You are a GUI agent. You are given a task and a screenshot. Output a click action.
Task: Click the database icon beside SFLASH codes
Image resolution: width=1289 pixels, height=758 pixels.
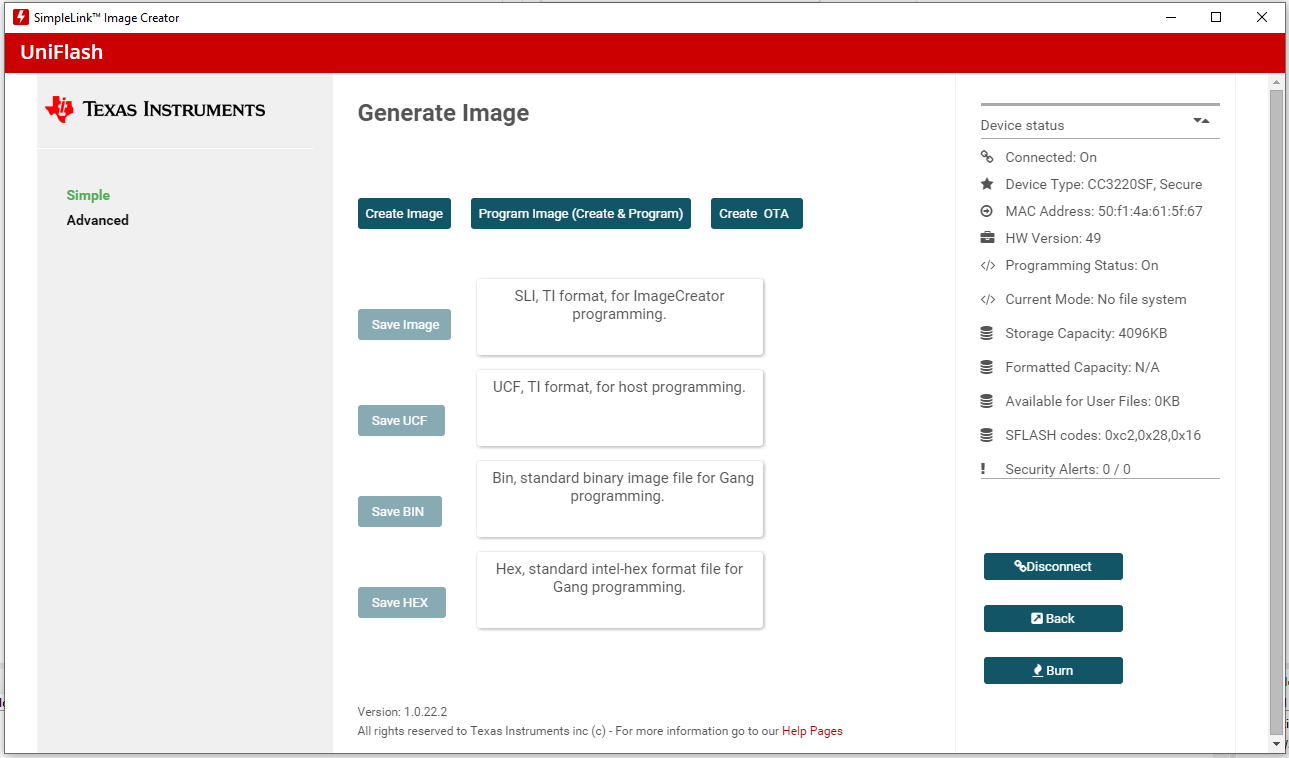point(987,435)
